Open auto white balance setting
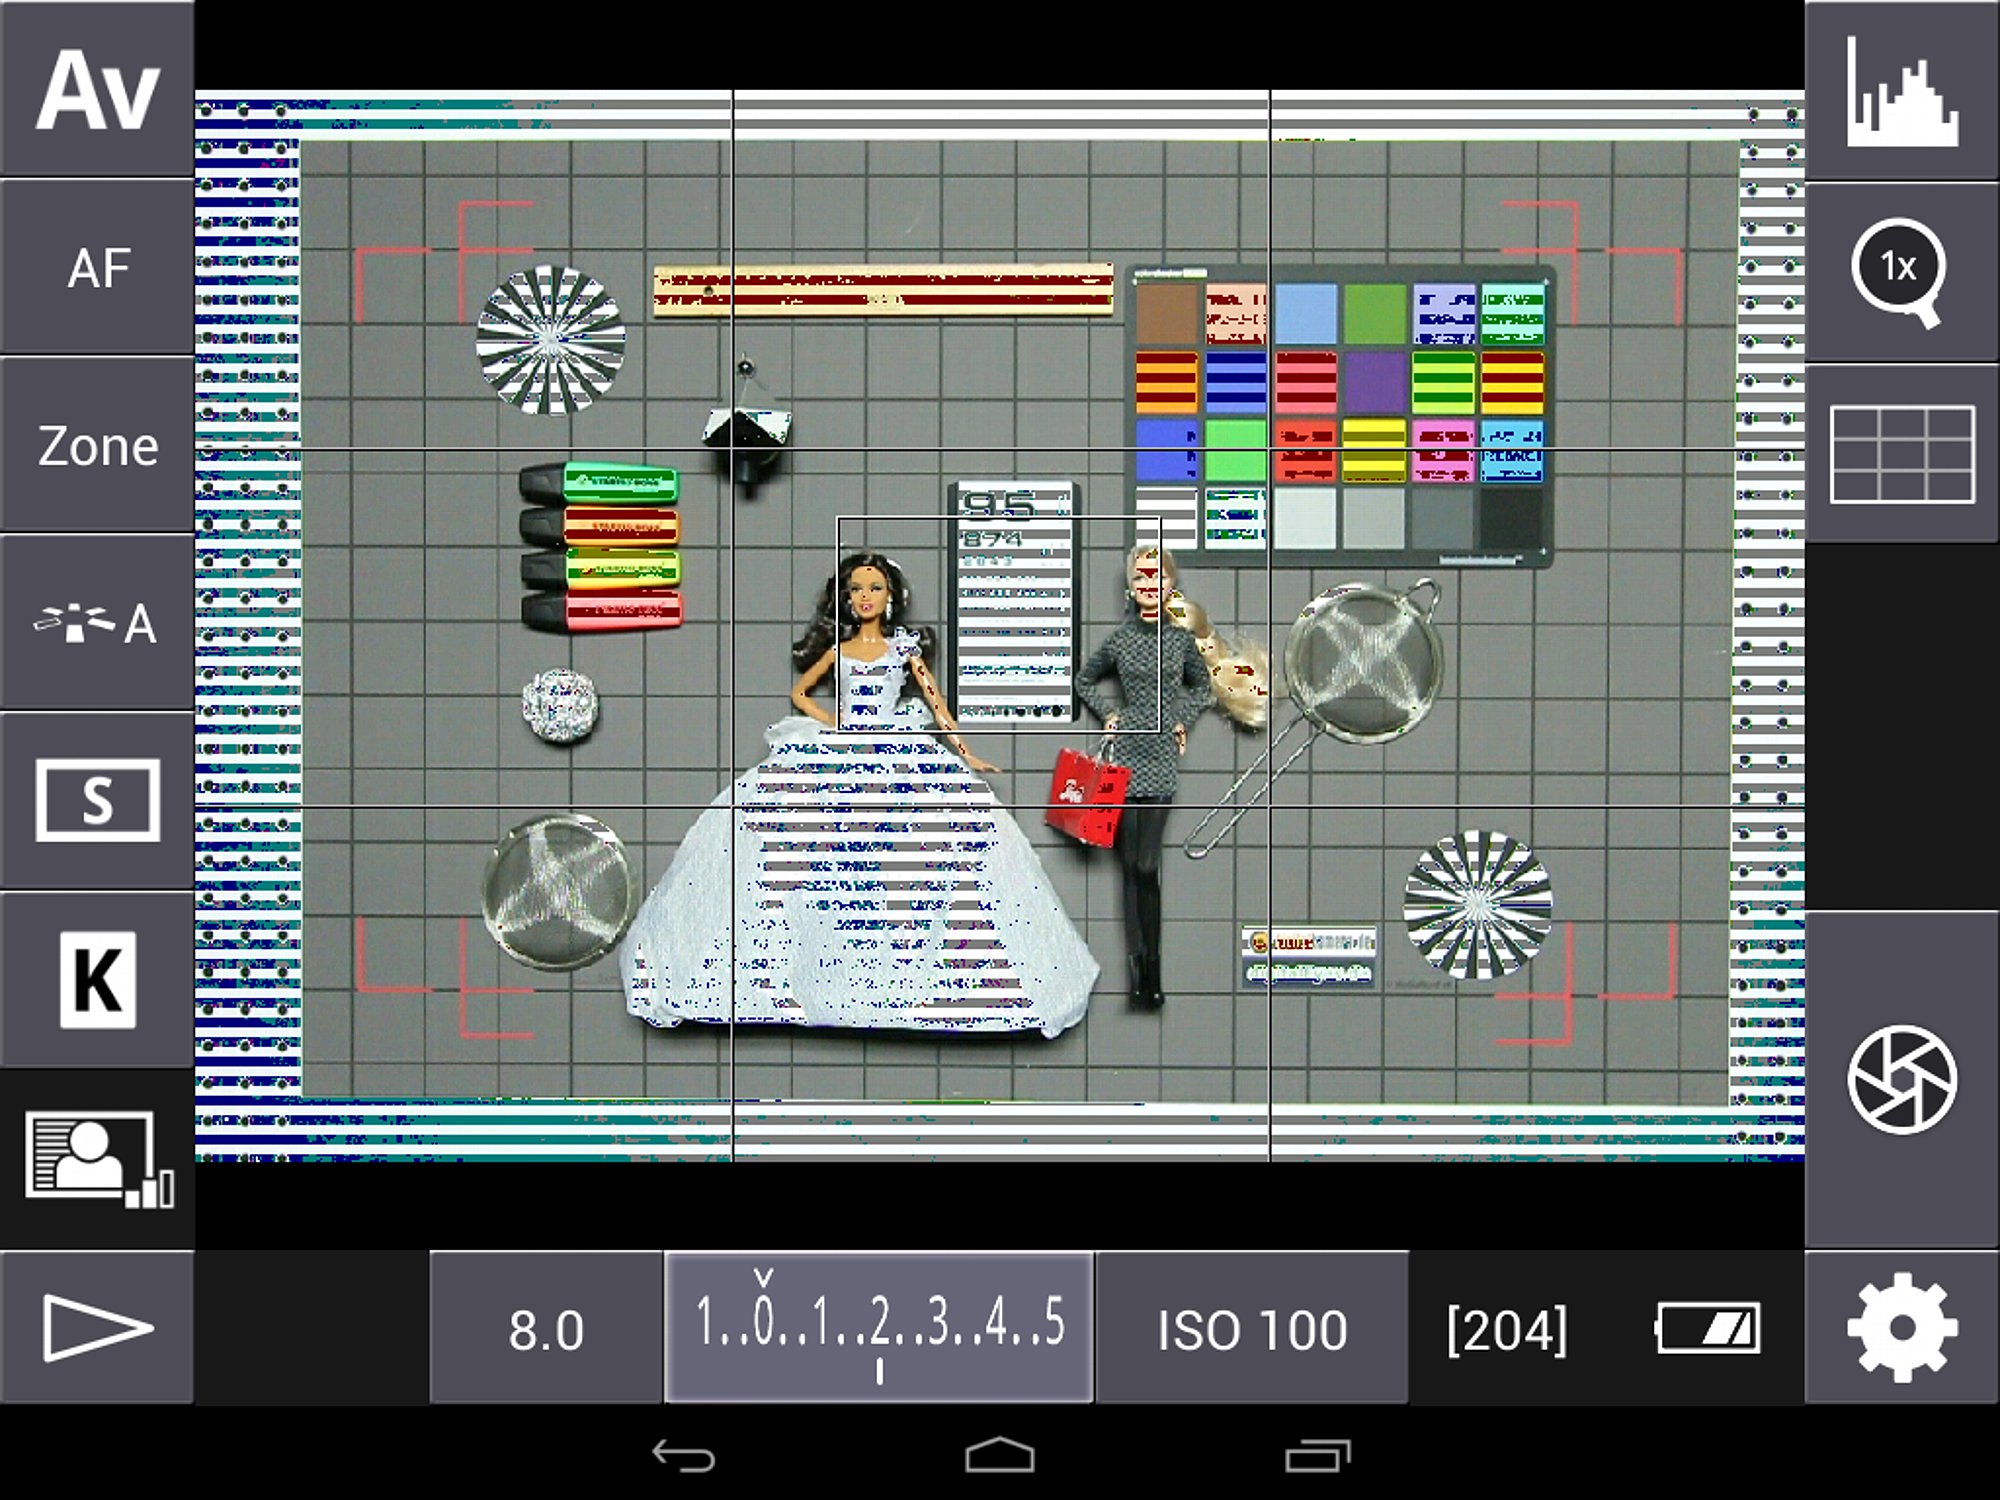 coord(97,624)
